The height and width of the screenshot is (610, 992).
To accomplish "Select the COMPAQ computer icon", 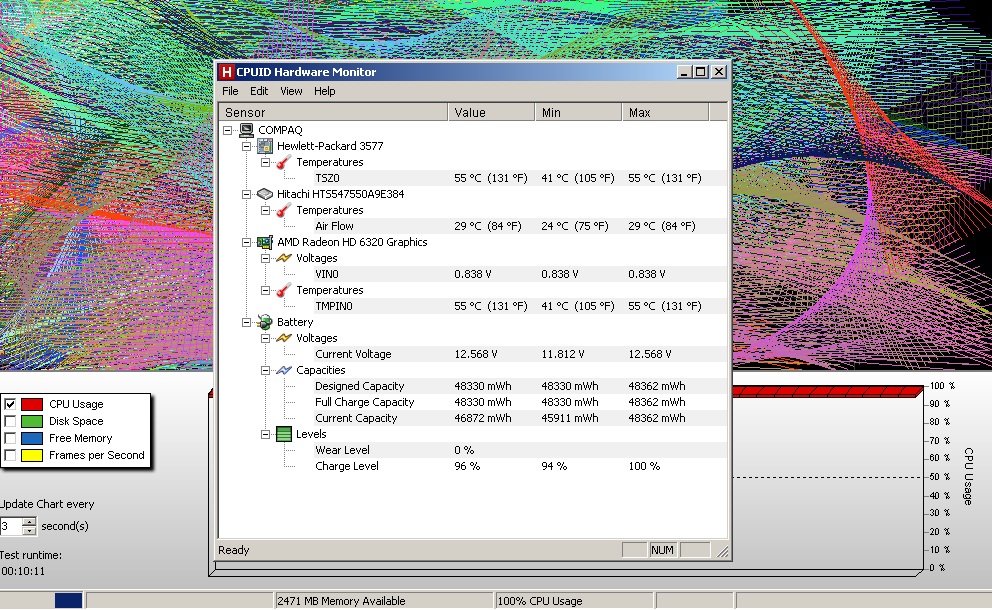I will (x=246, y=130).
